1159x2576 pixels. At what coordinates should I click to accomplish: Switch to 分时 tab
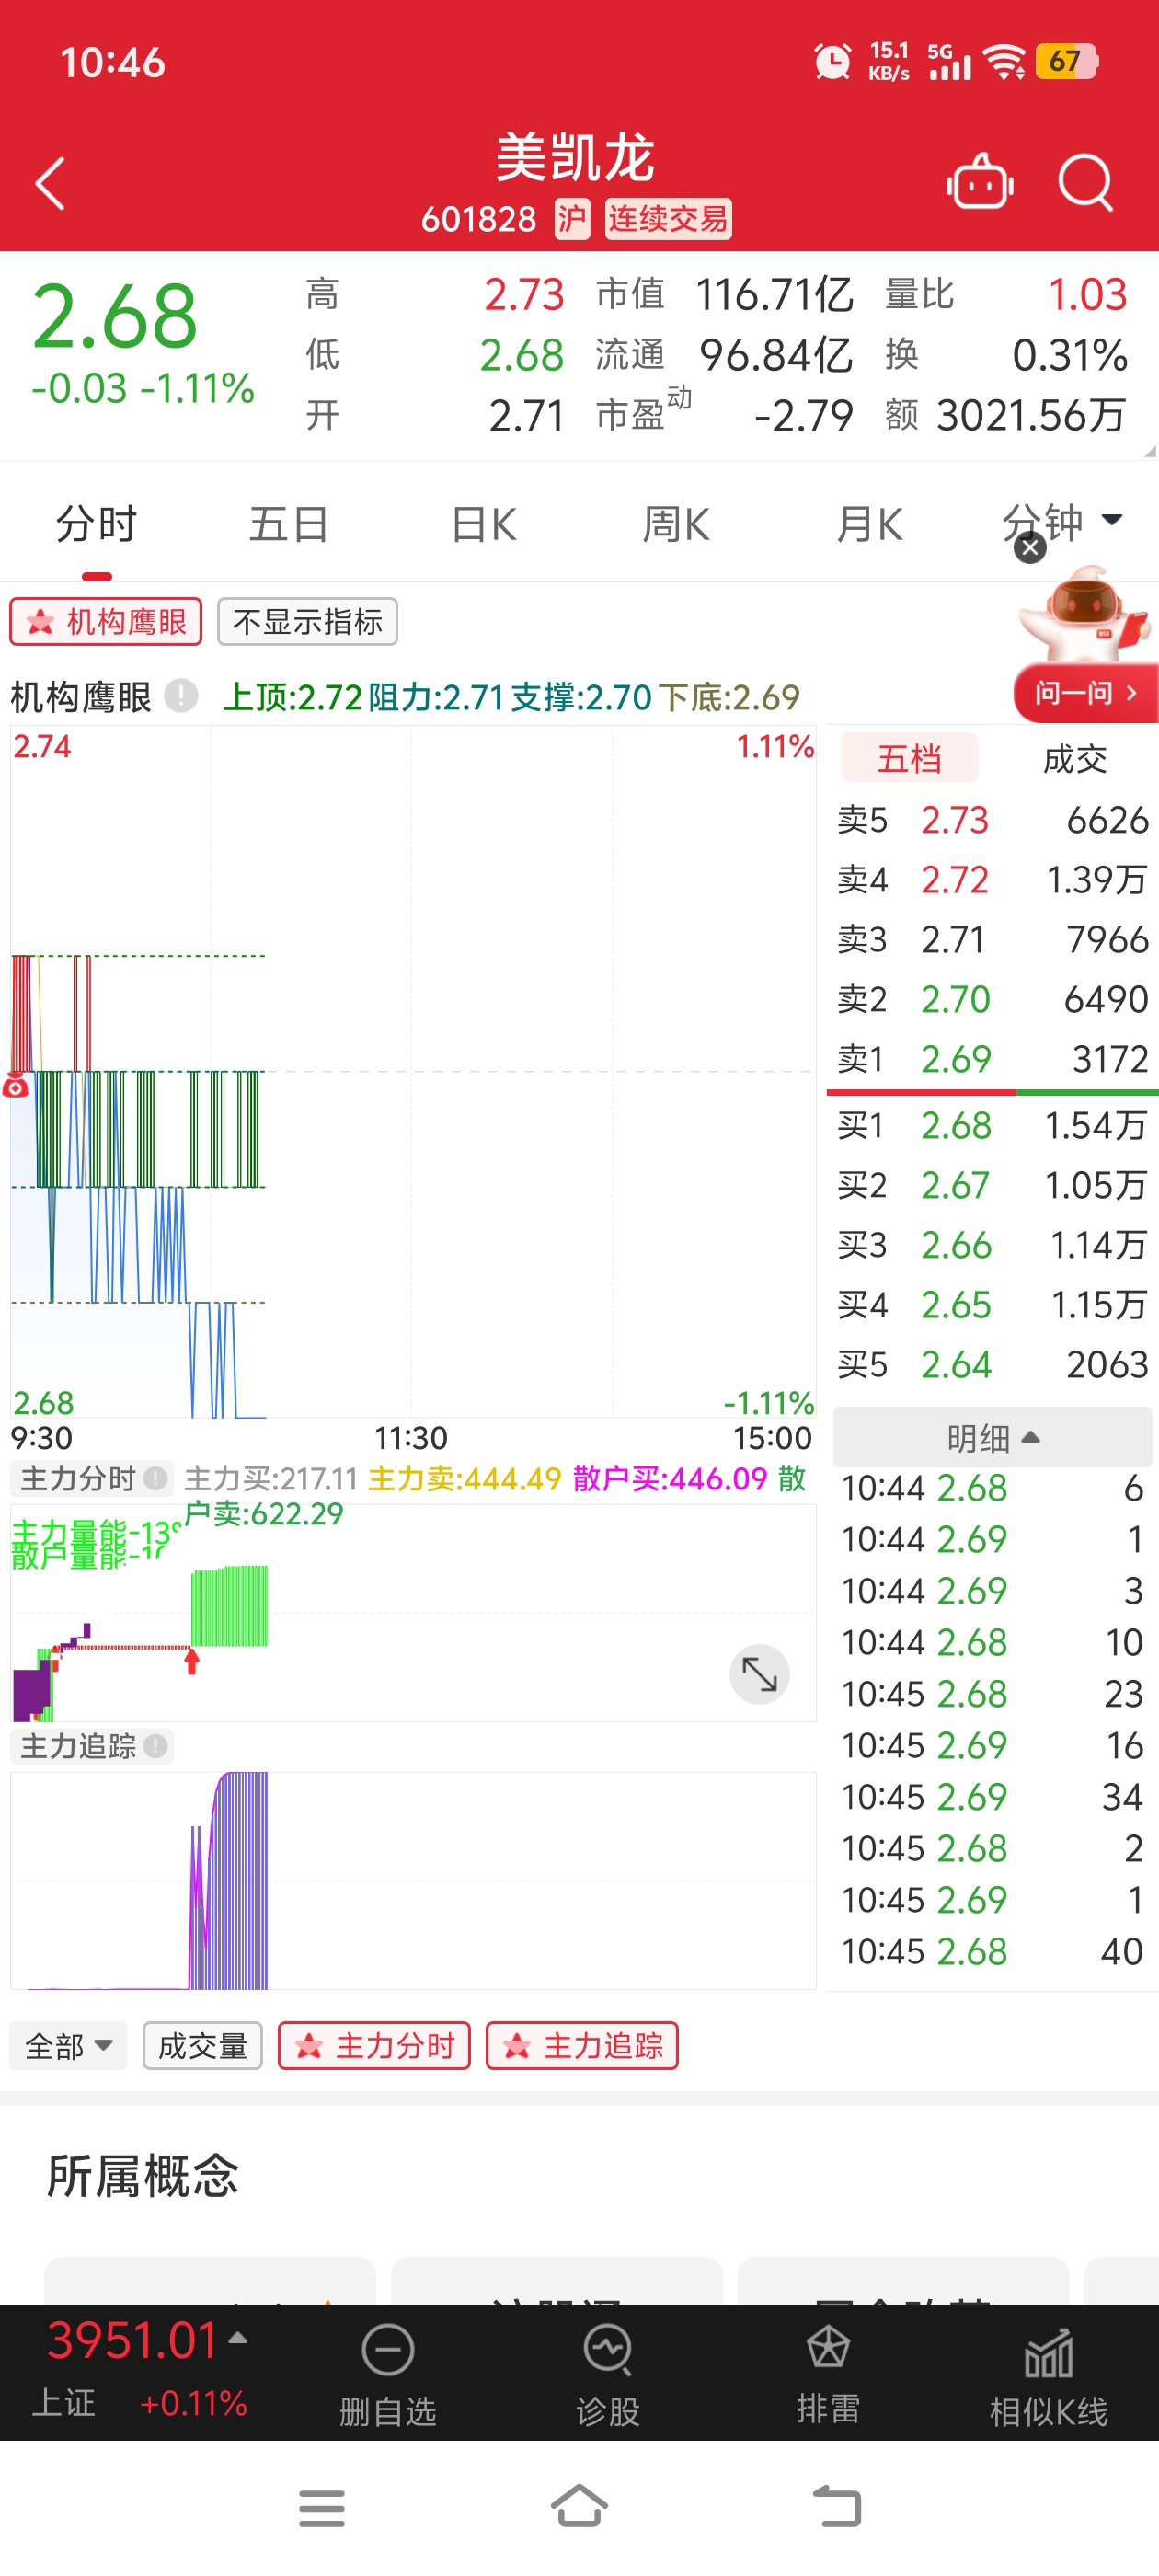tap(96, 524)
